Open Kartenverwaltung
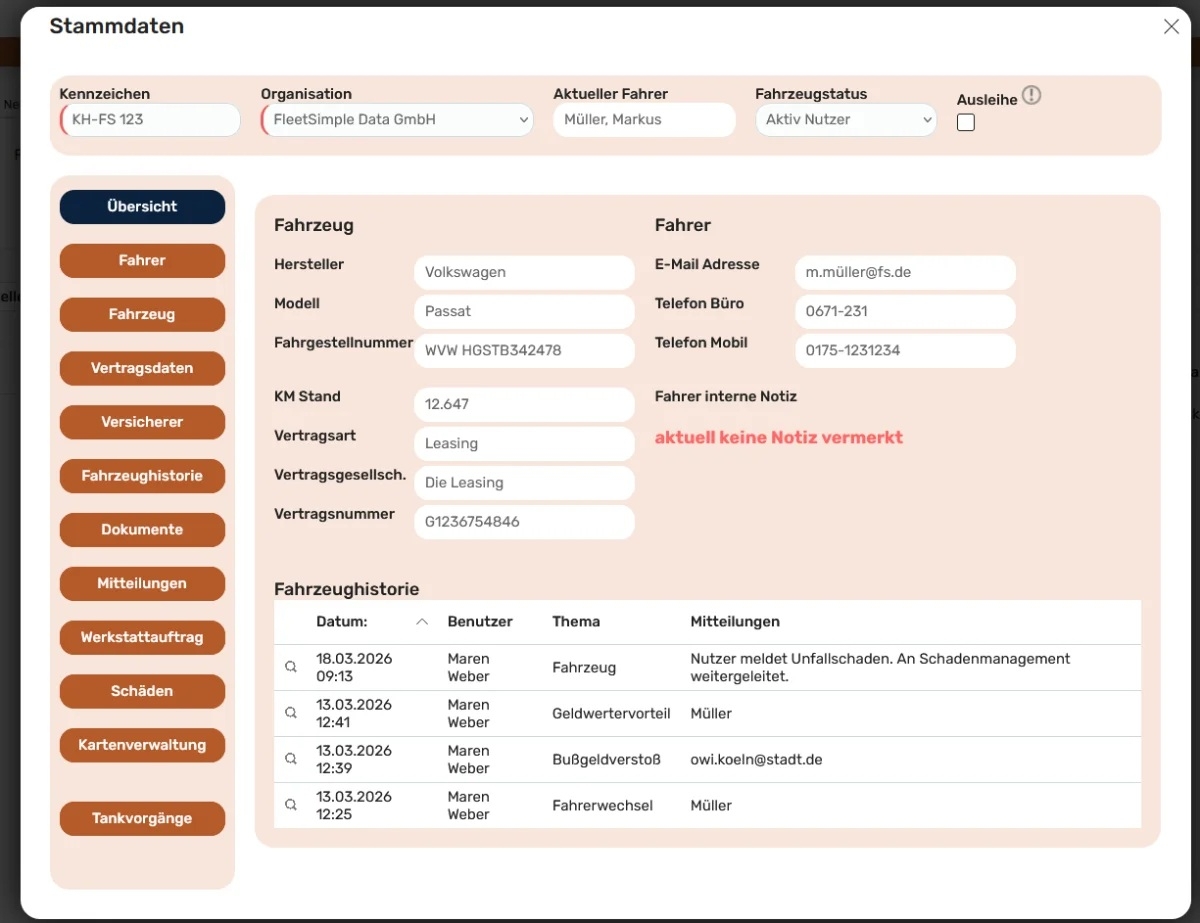The image size is (1200, 923). click(x=142, y=746)
